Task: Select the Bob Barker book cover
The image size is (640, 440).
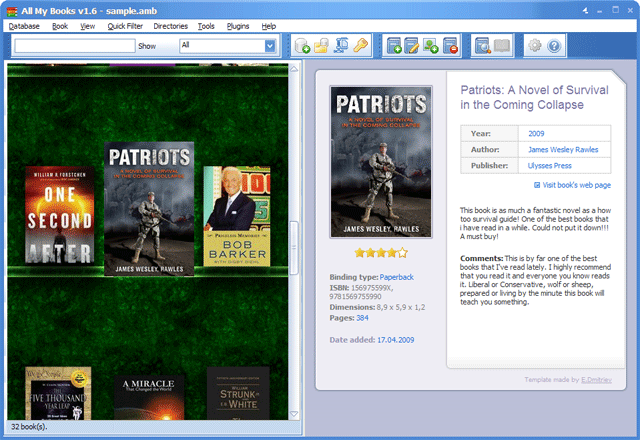Action: tap(237, 216)
